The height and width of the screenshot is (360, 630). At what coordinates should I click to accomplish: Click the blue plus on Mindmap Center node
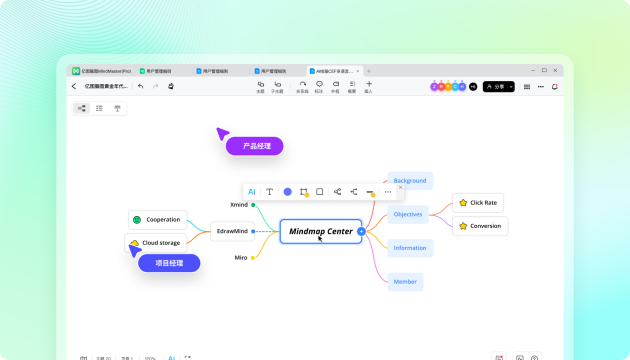tap(361, 231)
